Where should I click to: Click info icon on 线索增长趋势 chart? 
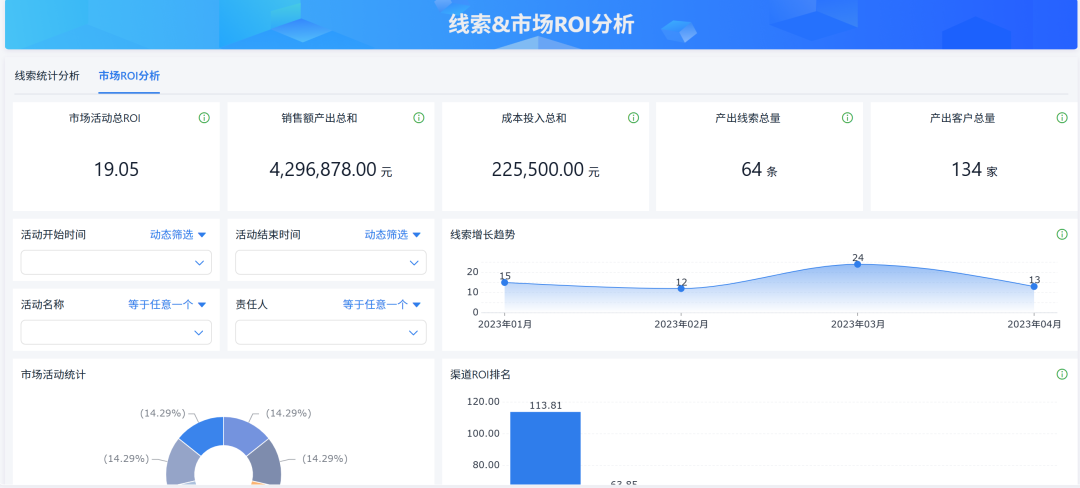(1062, 235)
